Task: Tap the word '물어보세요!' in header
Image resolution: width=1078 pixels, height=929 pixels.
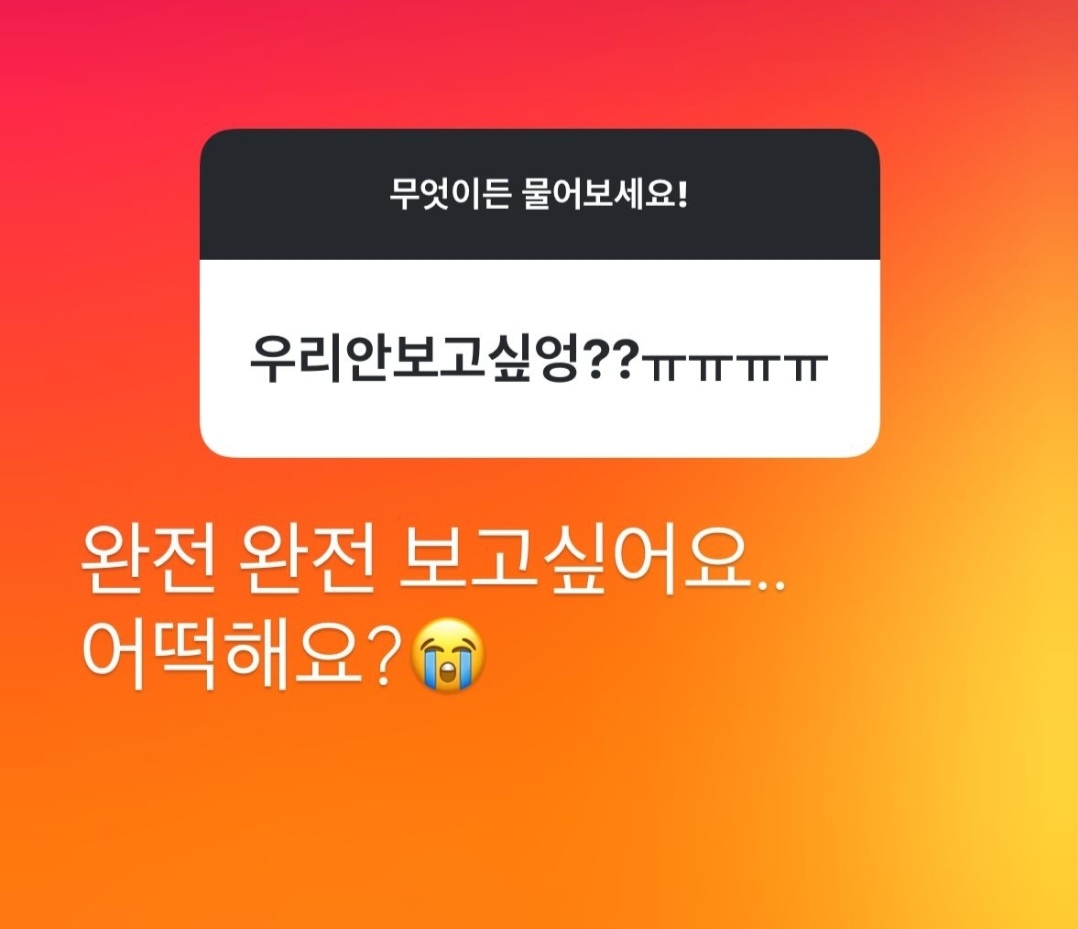Action: point(606,195)
